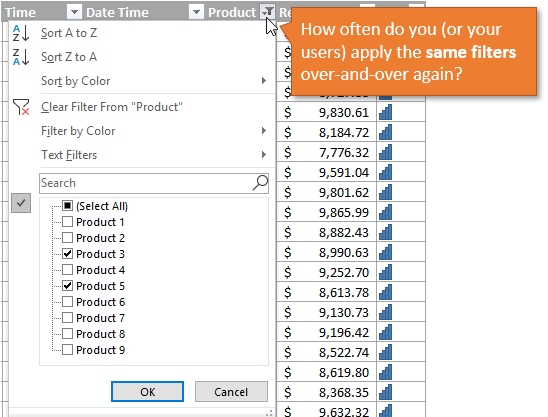
Task: Toggle the (Select All) checkbox
Action: pos(67,206)
